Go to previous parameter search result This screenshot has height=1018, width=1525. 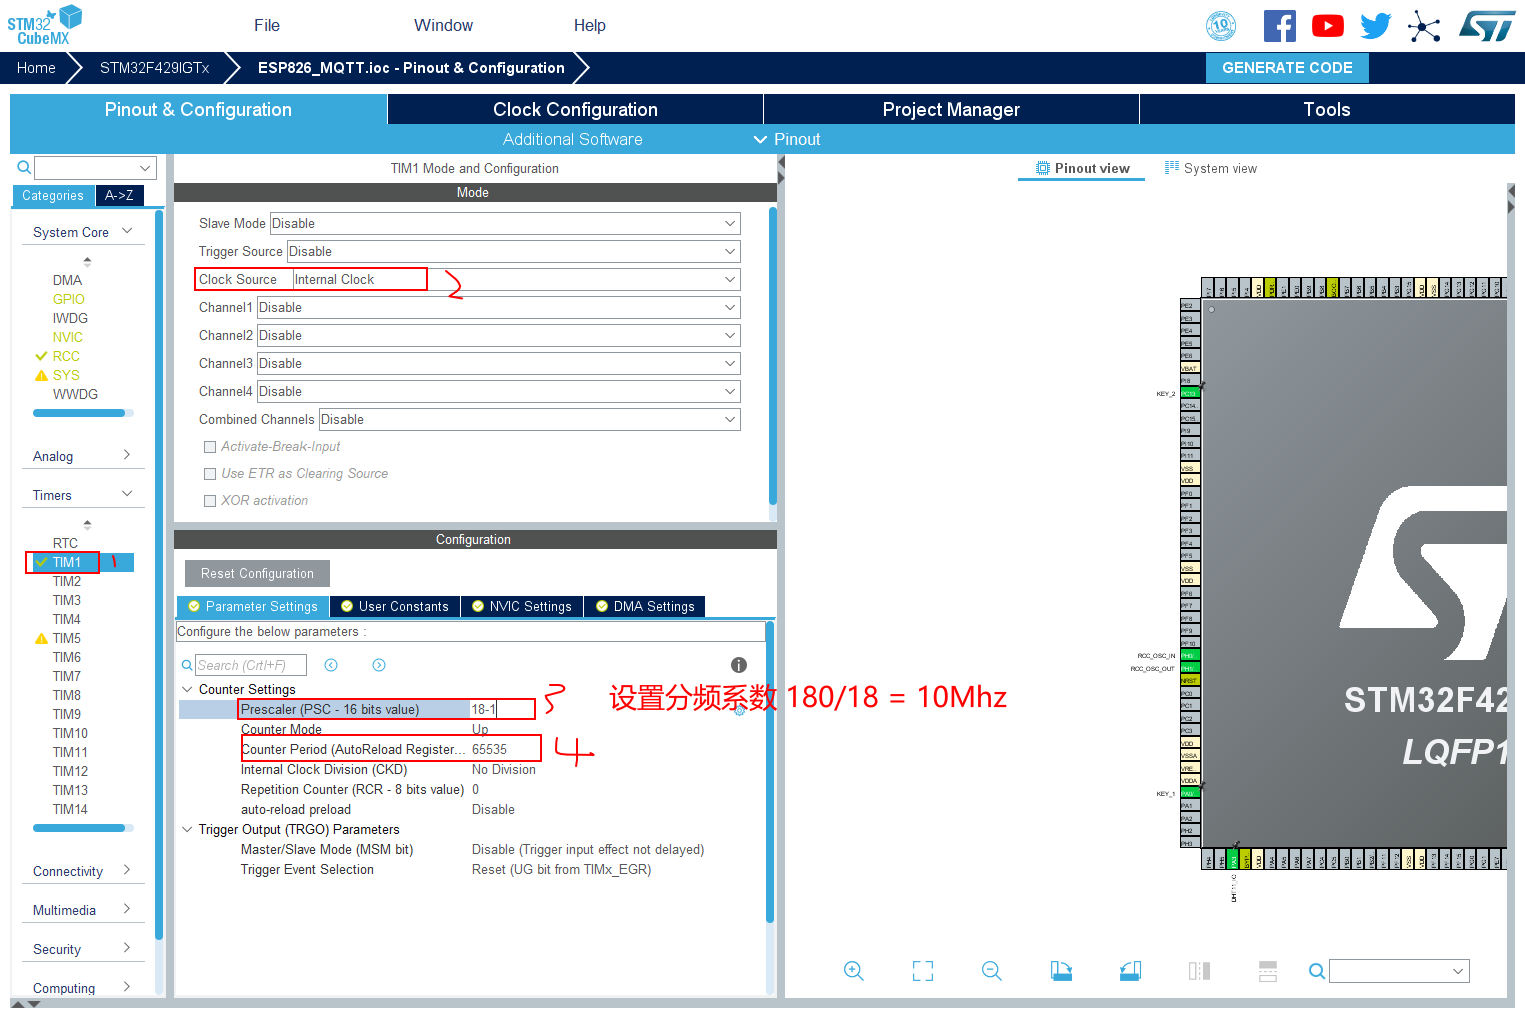331,665
